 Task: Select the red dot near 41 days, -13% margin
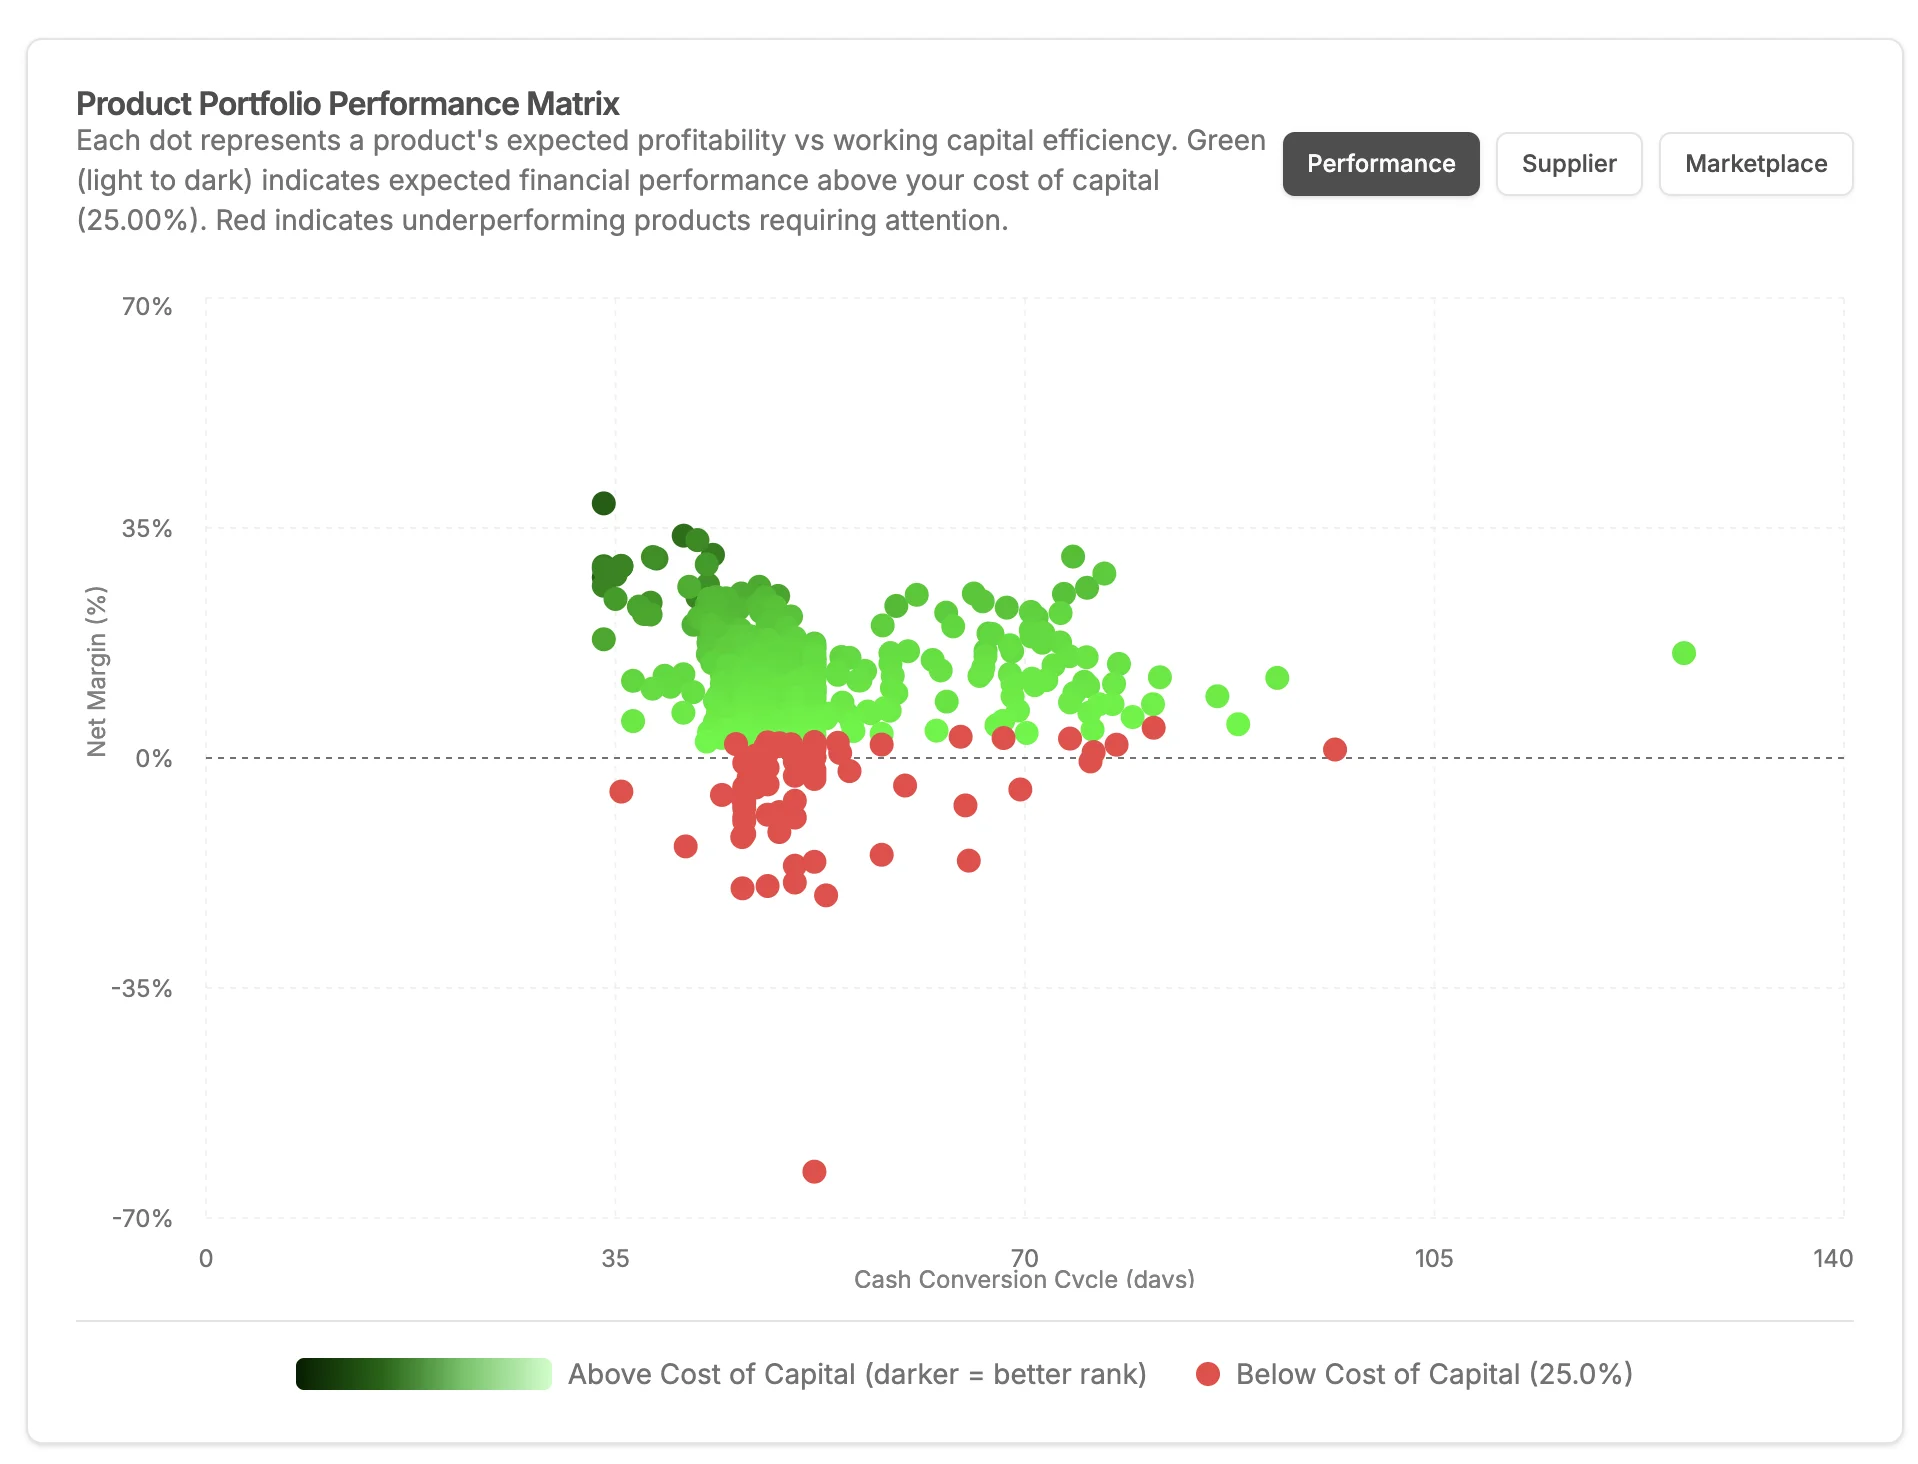tap(685, 846)
